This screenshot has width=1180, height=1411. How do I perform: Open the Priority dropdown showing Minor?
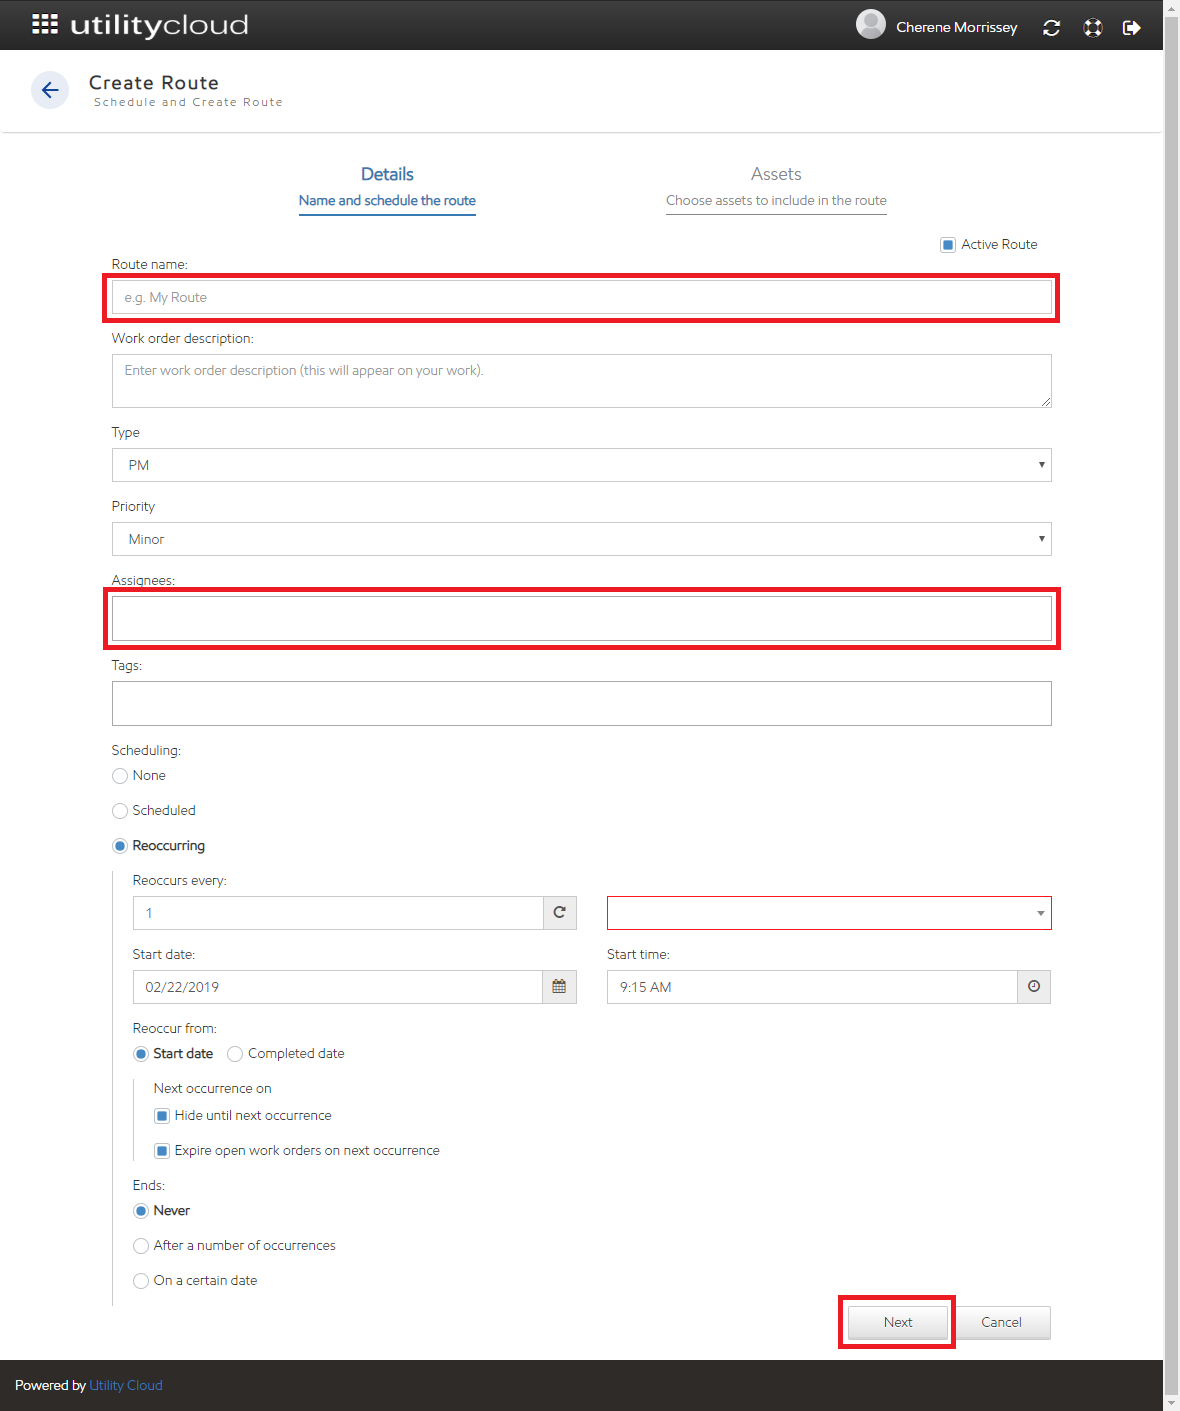point(581,539)
